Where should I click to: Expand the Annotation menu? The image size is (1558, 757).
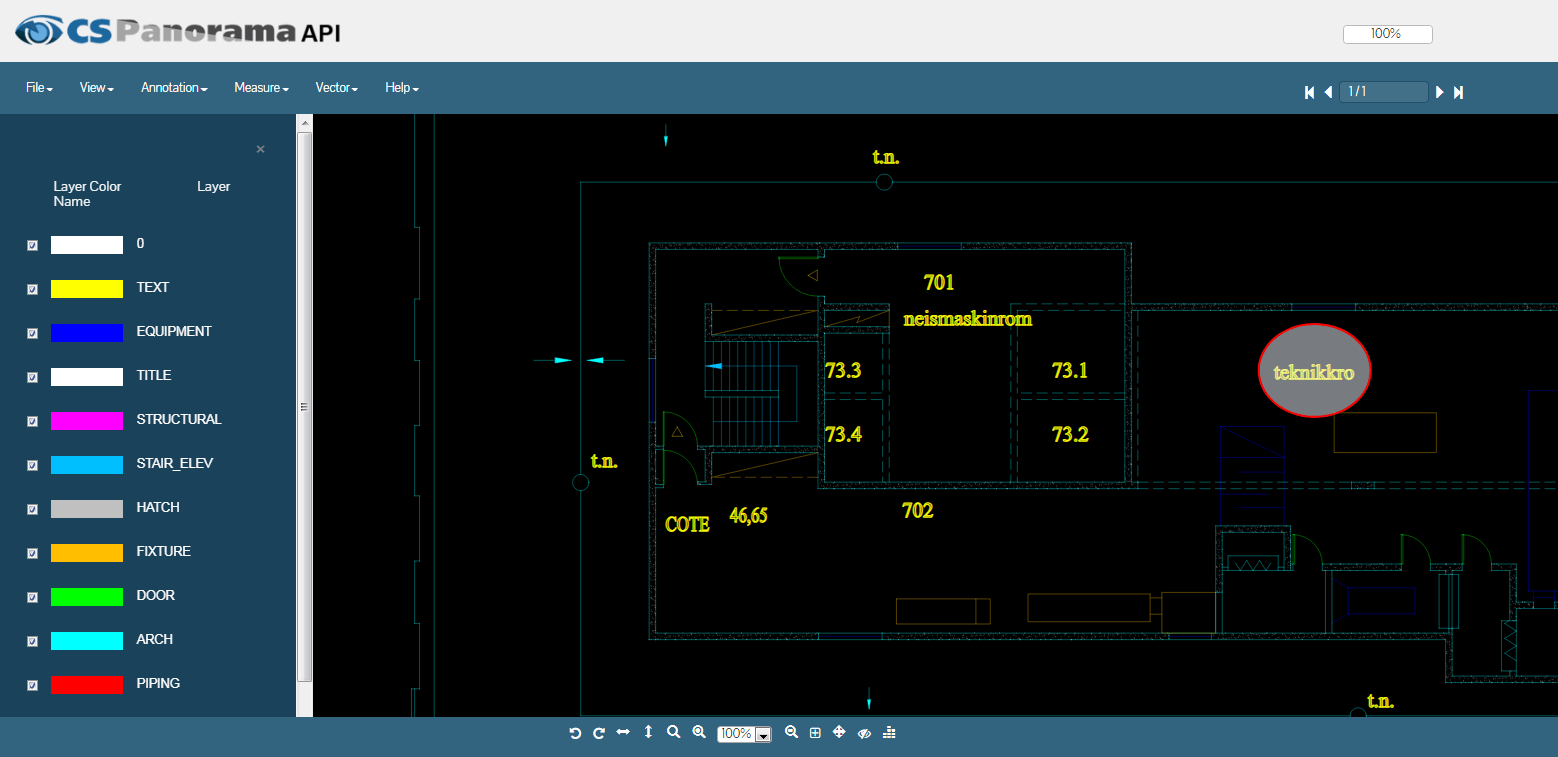pyautogui.click(x=174, y=88)
